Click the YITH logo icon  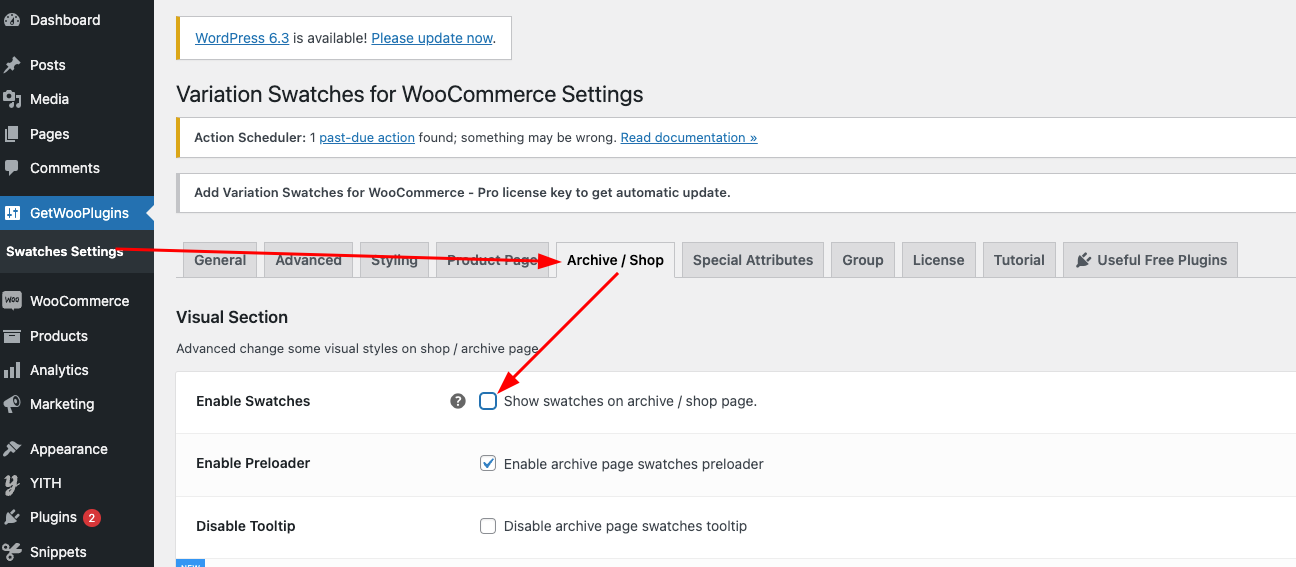coord(12,484)
